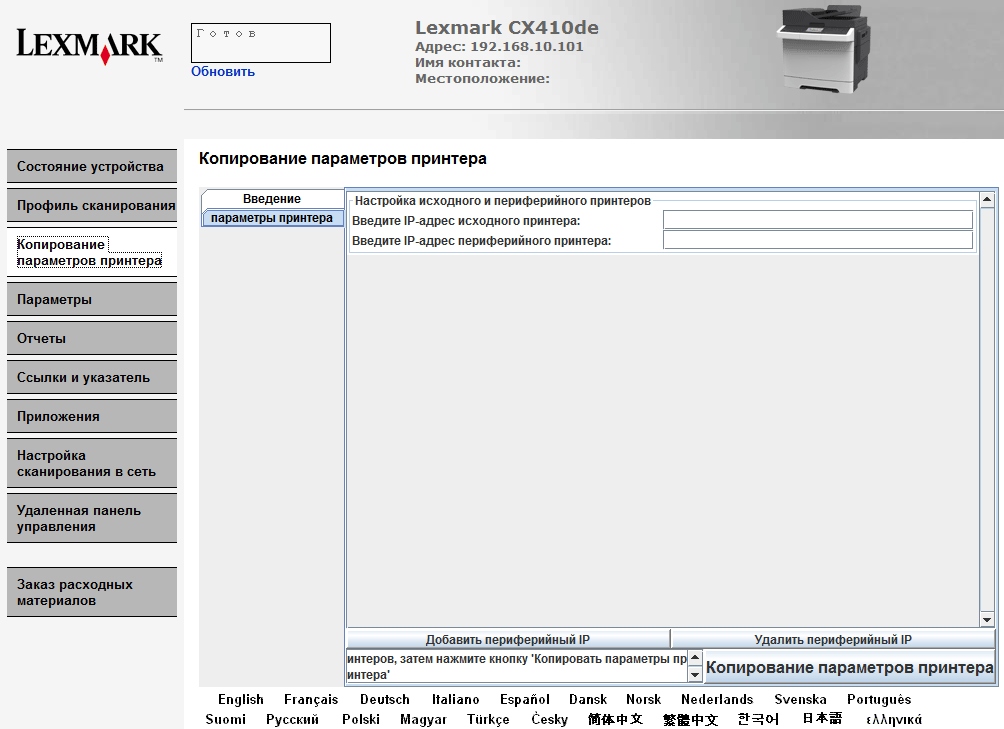1004x729 pixels.
Task: Click down arrow of instruction text box
Action: coord(695,675)
